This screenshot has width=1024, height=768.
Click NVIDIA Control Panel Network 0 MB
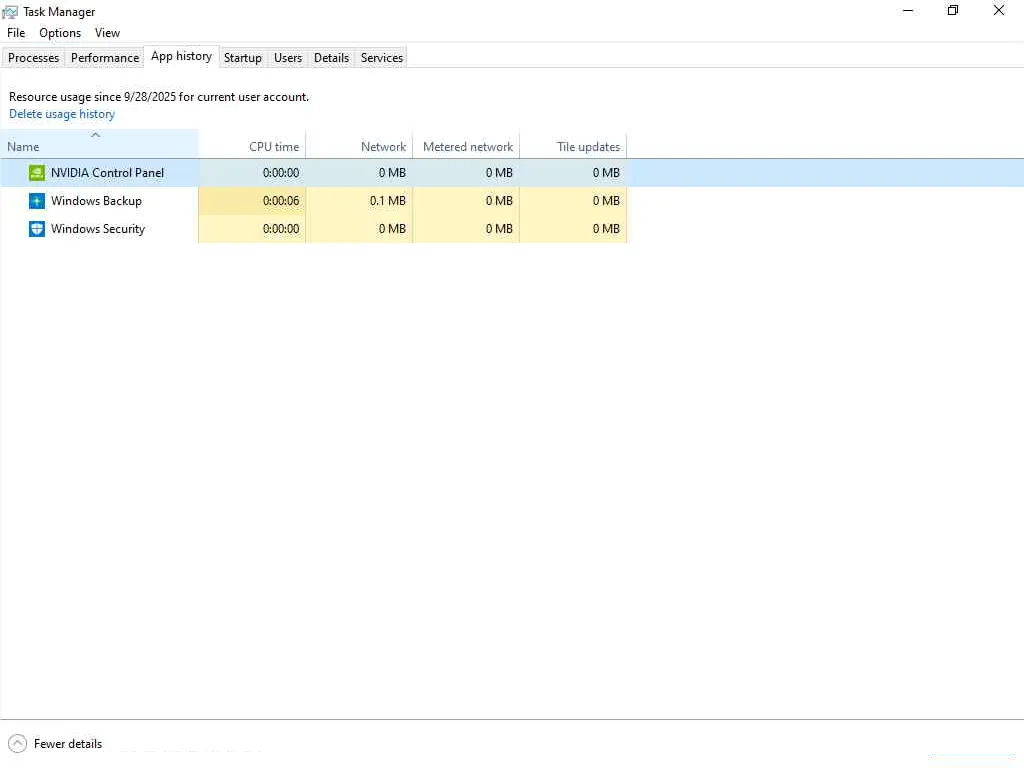pyautogui.click(x=359, y=173)
